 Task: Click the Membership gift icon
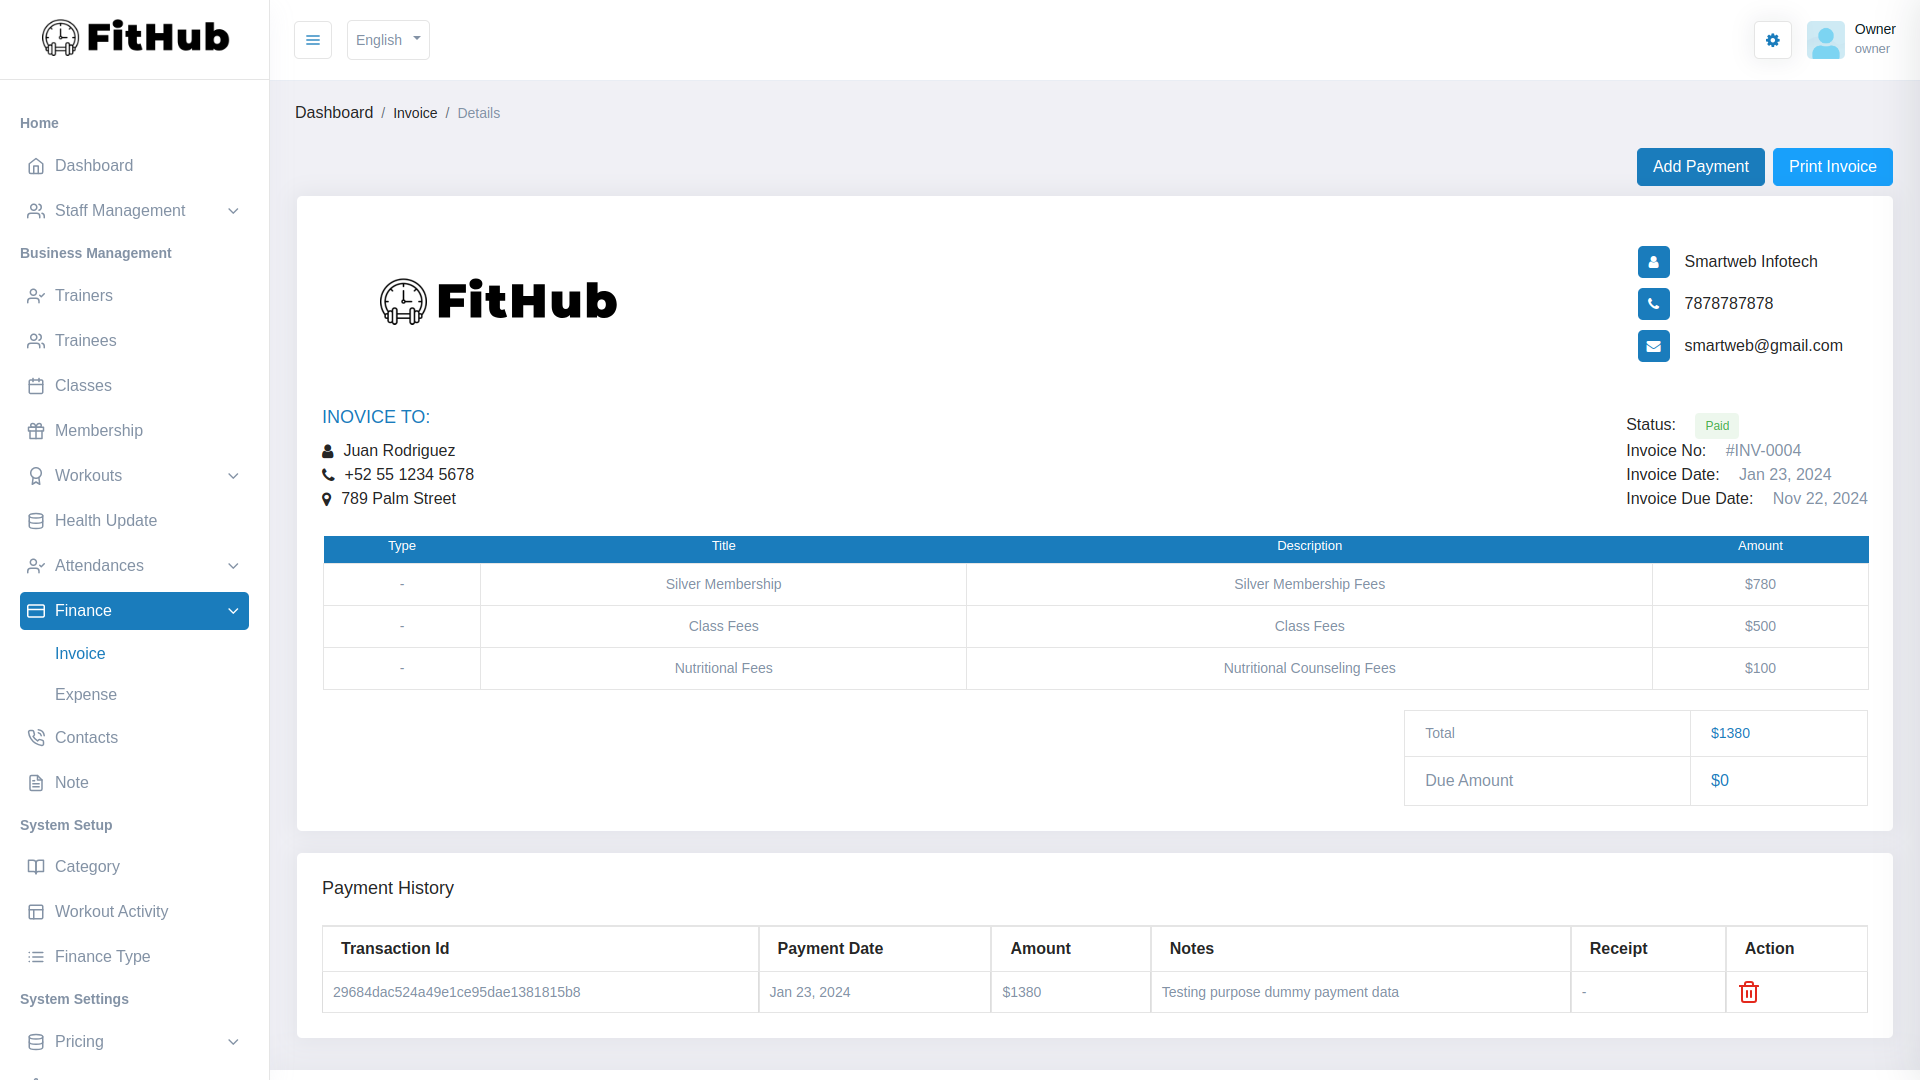37,430
